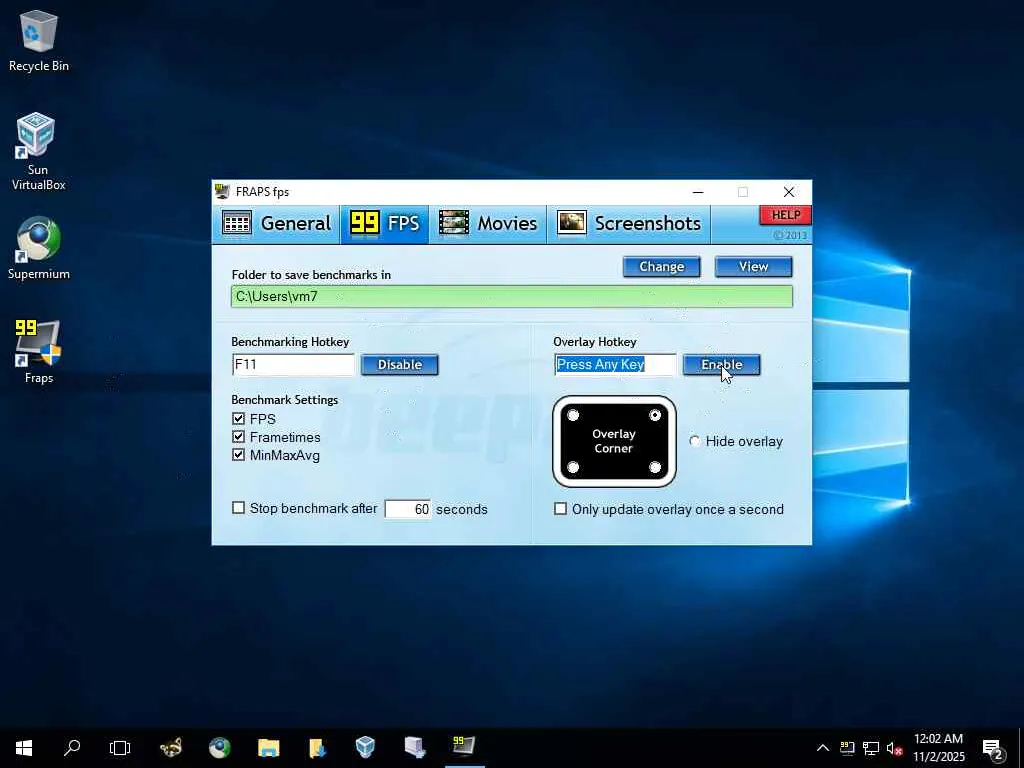
Task: Click Change for the benchmarks folder
Action: point(662,266)
